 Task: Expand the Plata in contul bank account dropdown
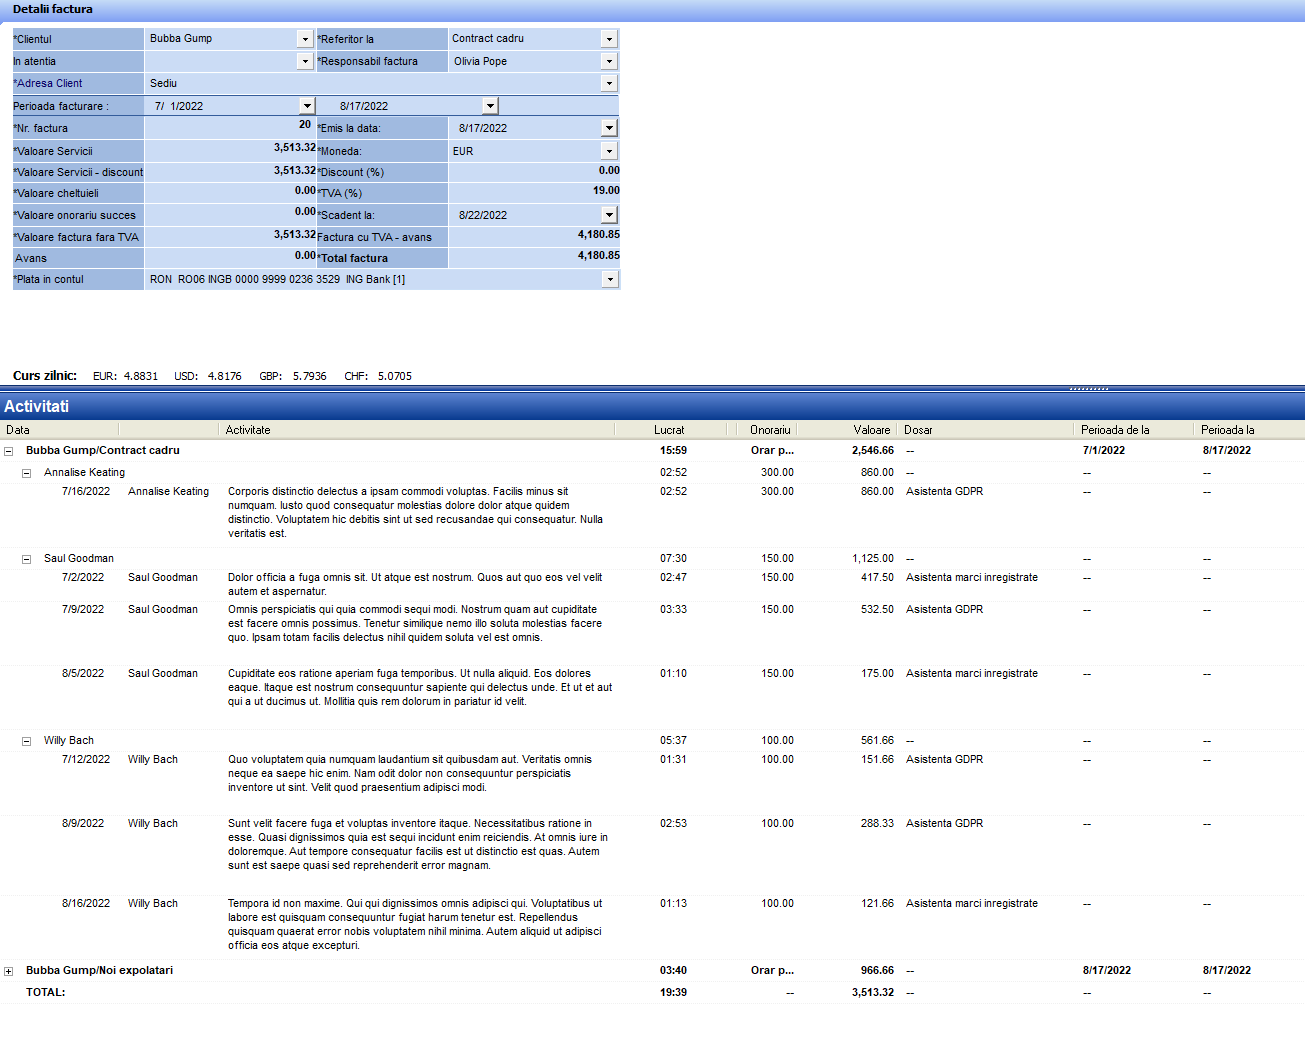[609, 280]
